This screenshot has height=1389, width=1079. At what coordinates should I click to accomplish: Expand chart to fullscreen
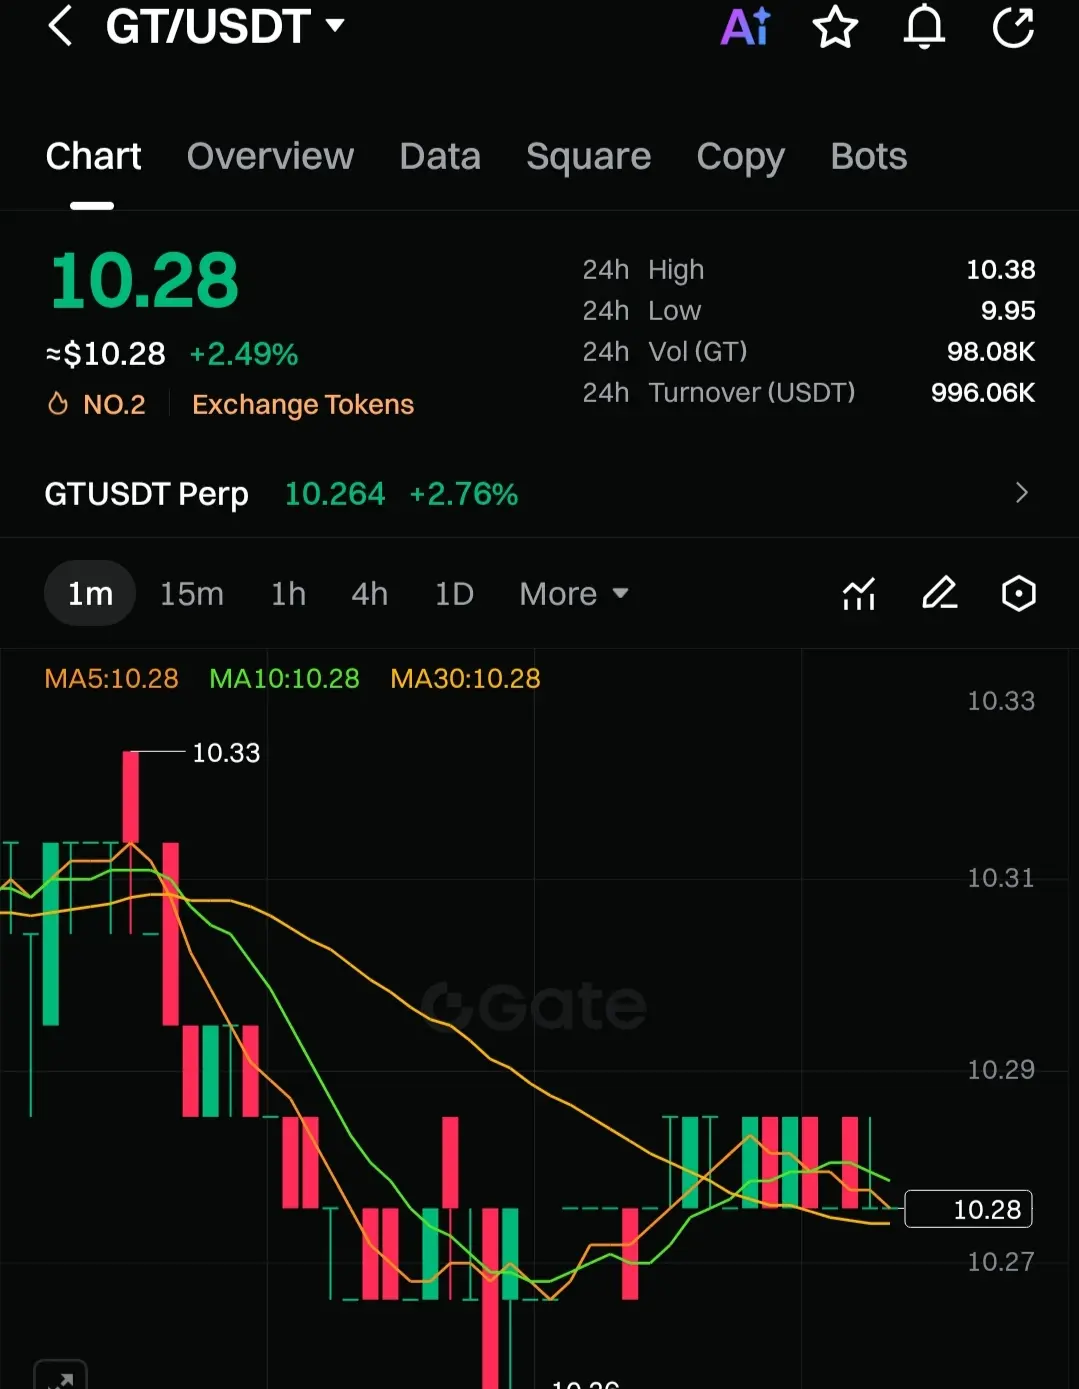click(x=60, y=1376)
